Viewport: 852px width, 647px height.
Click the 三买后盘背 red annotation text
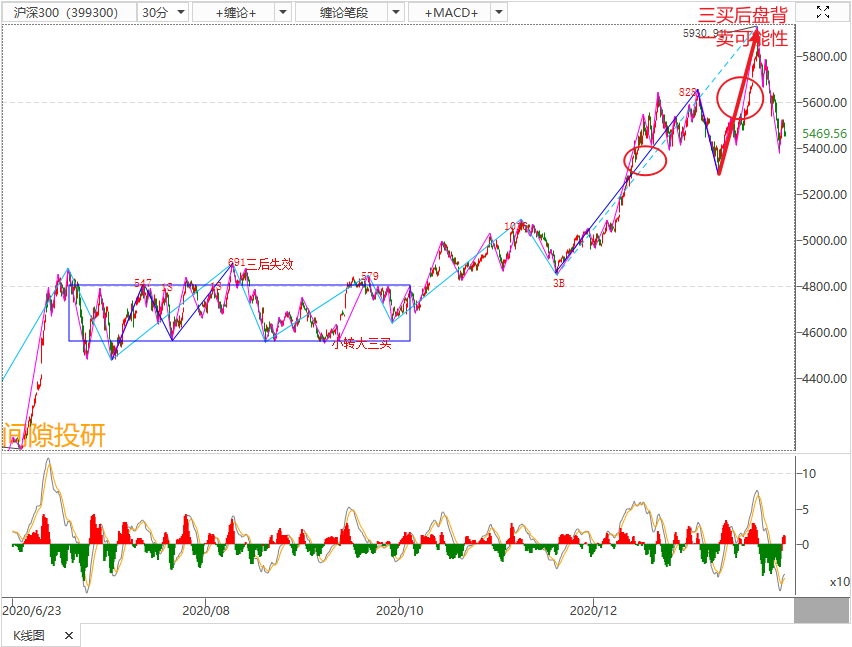pyautogui.click(x=742, y=16)
